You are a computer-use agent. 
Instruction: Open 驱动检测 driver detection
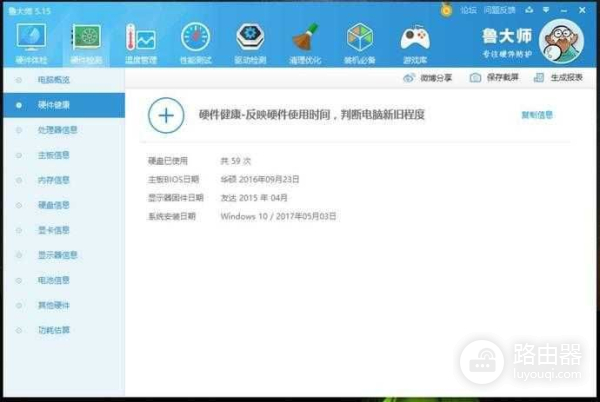(250, 40)
